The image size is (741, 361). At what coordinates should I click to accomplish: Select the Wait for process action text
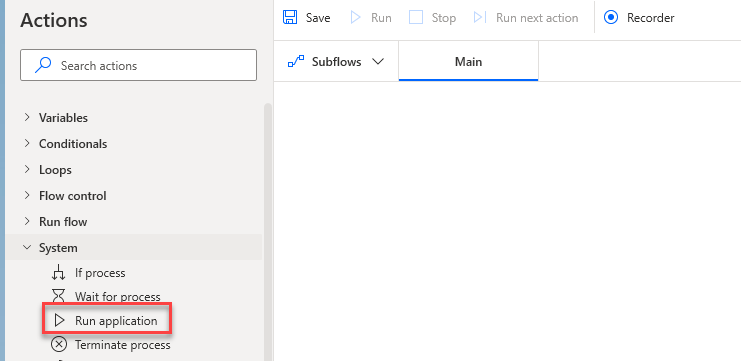[x=118, y=297]
